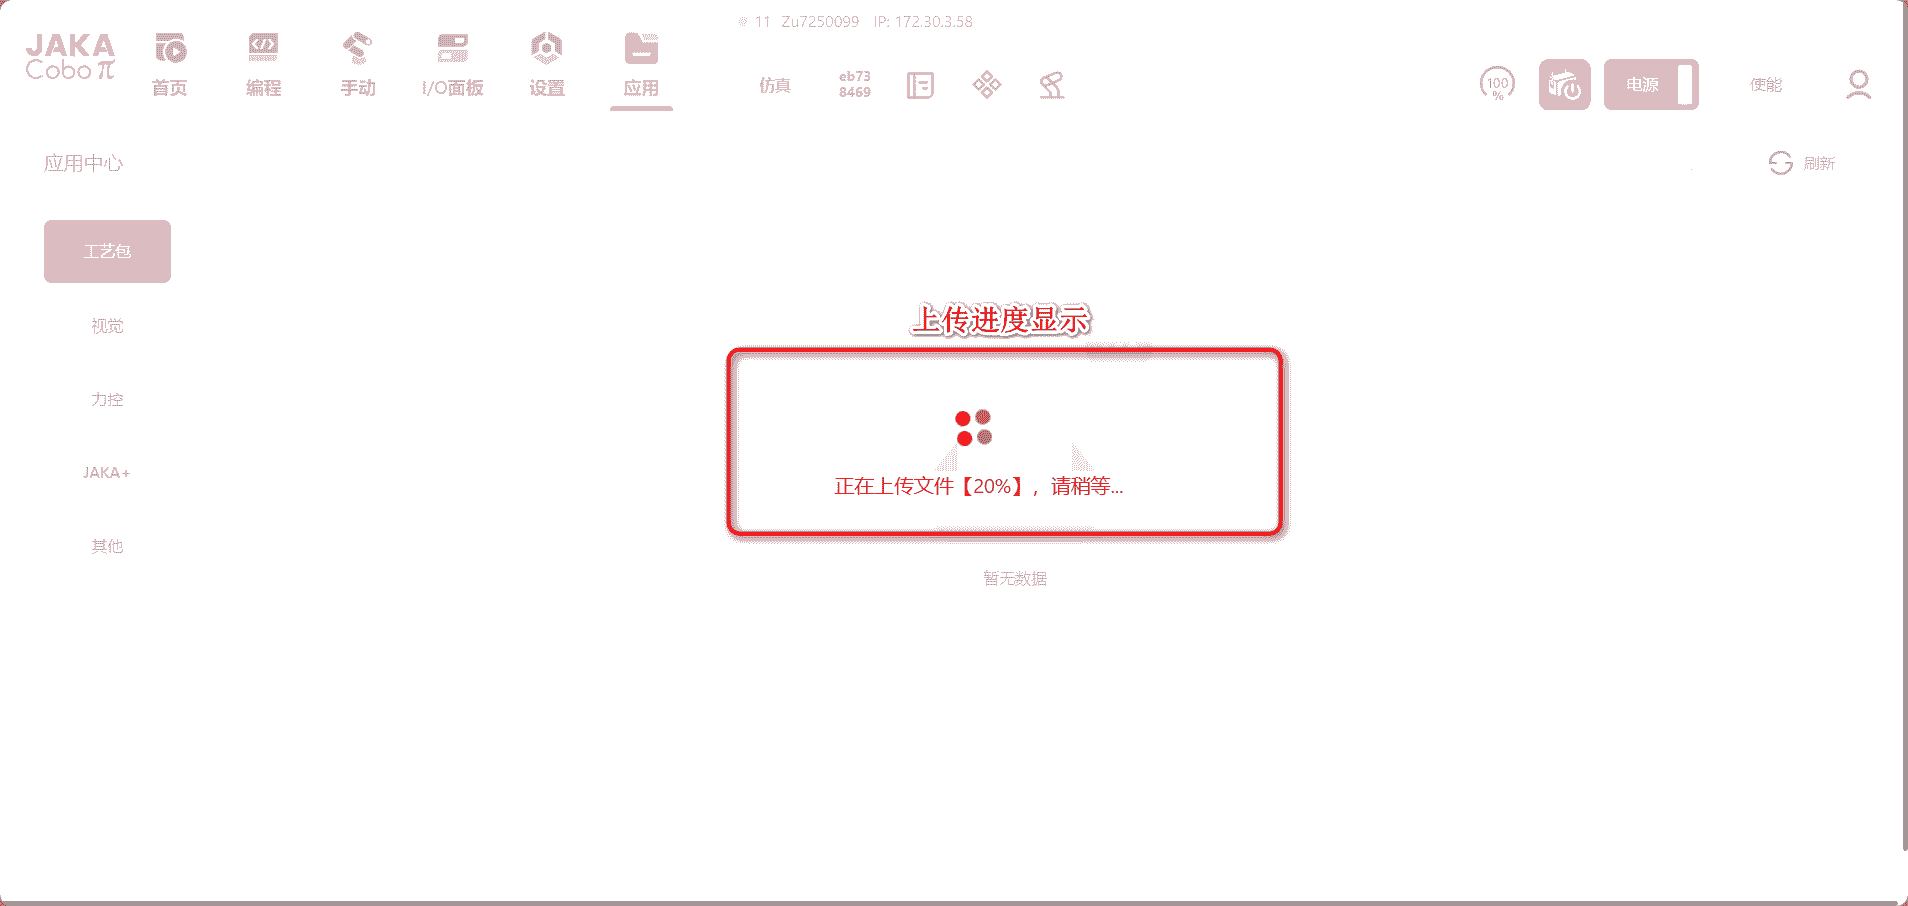Open the 力控 category in the sidebar
This screenshot has width=1908, height=906.
coord(107,399)
